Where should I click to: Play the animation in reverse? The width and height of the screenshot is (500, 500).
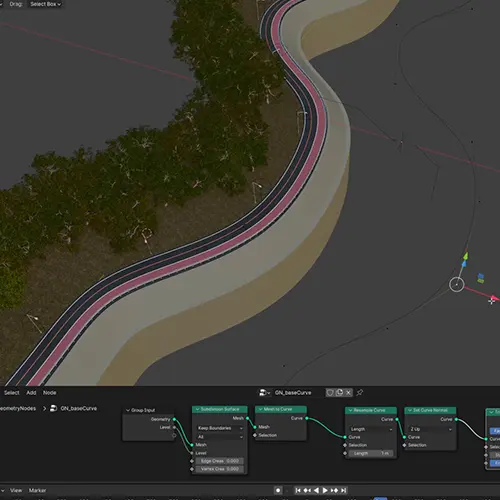[316, 490]
